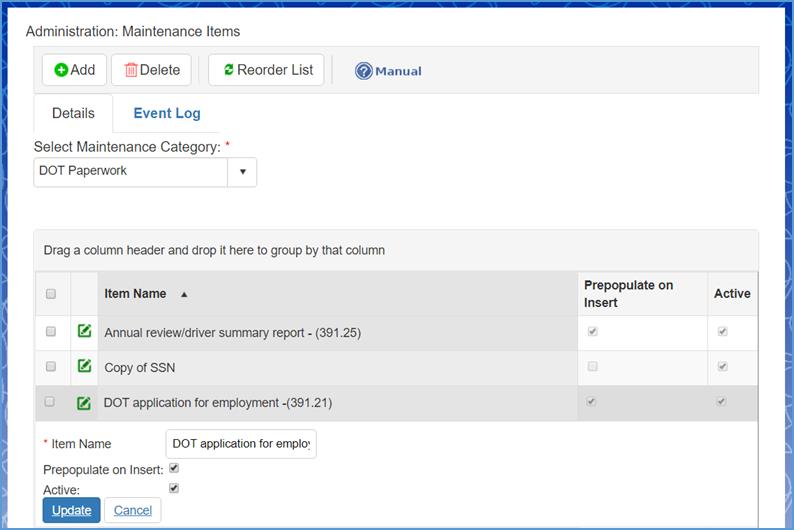
Task: Uncheck Prepopulate on Insert in edit form
Action: point(174,468)
